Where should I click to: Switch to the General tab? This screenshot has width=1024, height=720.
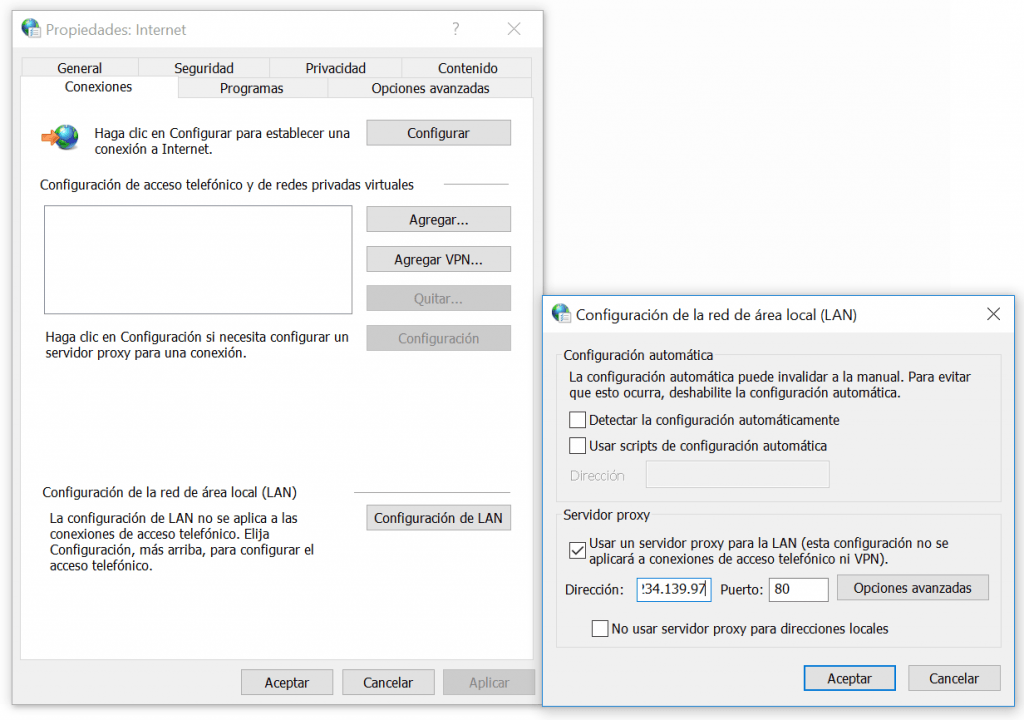click(80, 68)
